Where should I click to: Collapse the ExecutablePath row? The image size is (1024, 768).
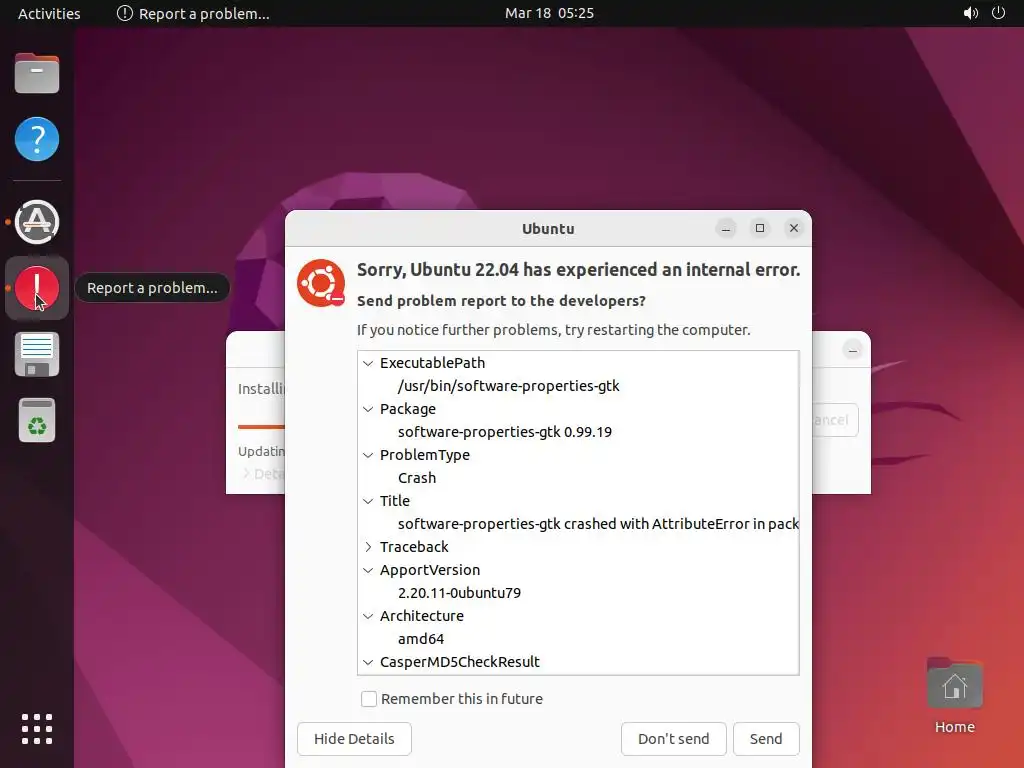pyautogui.click(x=368, y=363)
